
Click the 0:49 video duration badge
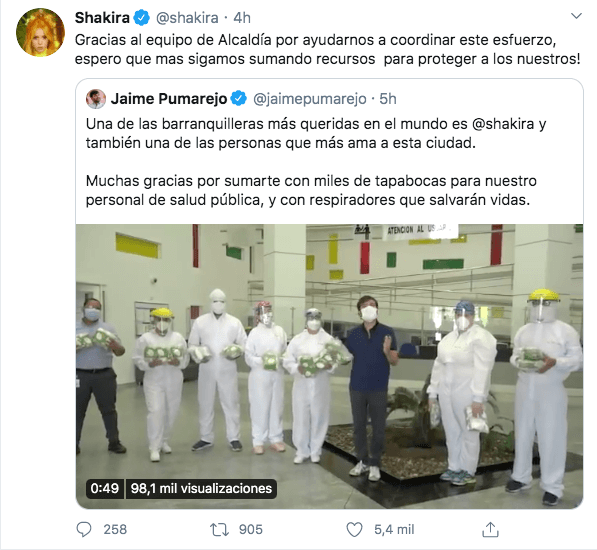(105, 488)
